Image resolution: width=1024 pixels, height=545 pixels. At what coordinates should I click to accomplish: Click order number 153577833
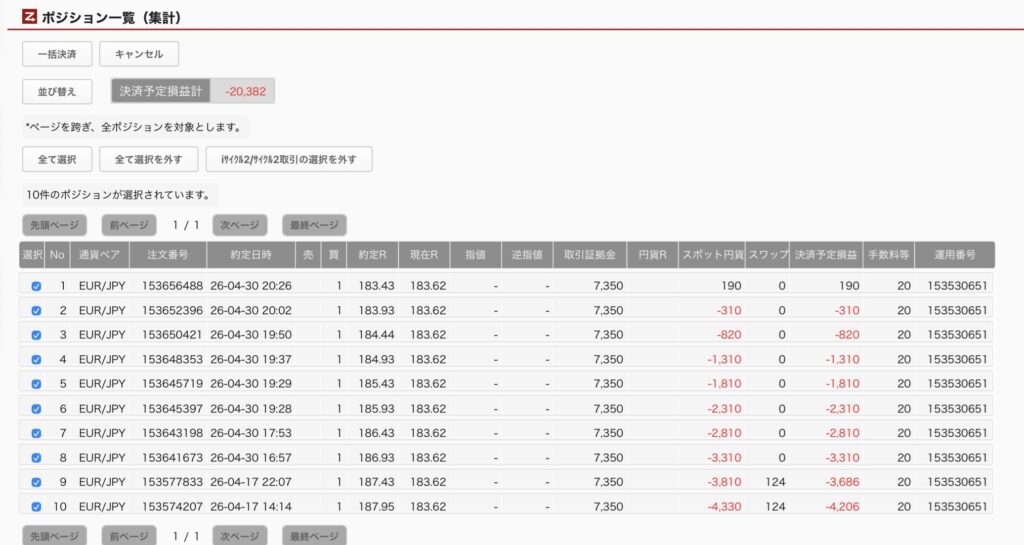[x=172, y=482]
